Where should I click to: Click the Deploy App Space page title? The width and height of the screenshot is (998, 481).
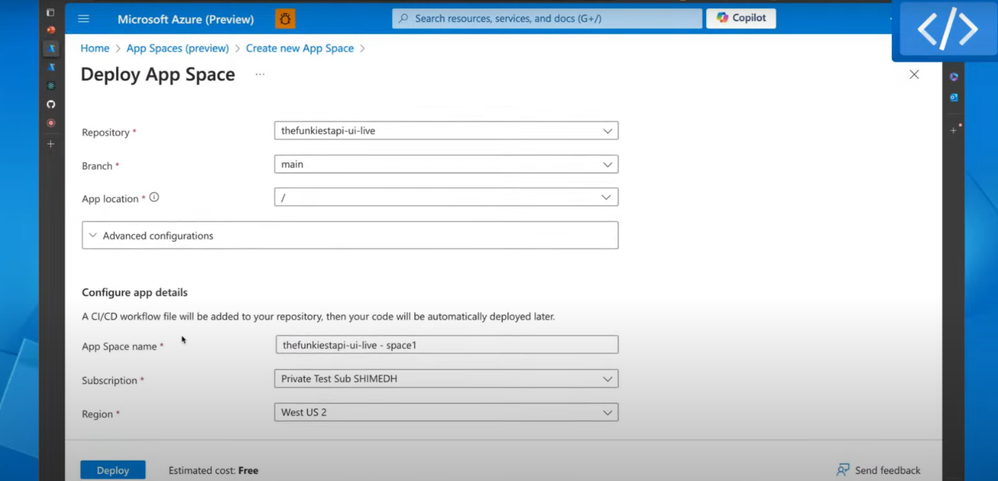tap(158, 74)
